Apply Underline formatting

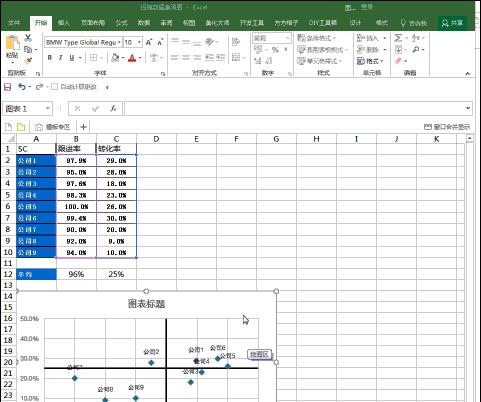[71, 58]
